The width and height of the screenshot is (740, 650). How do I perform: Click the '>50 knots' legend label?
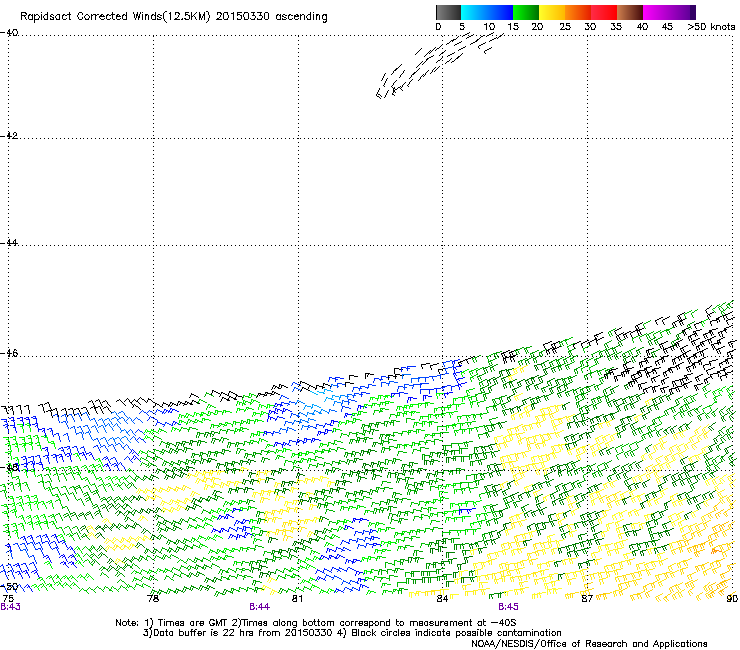[711, 27]
